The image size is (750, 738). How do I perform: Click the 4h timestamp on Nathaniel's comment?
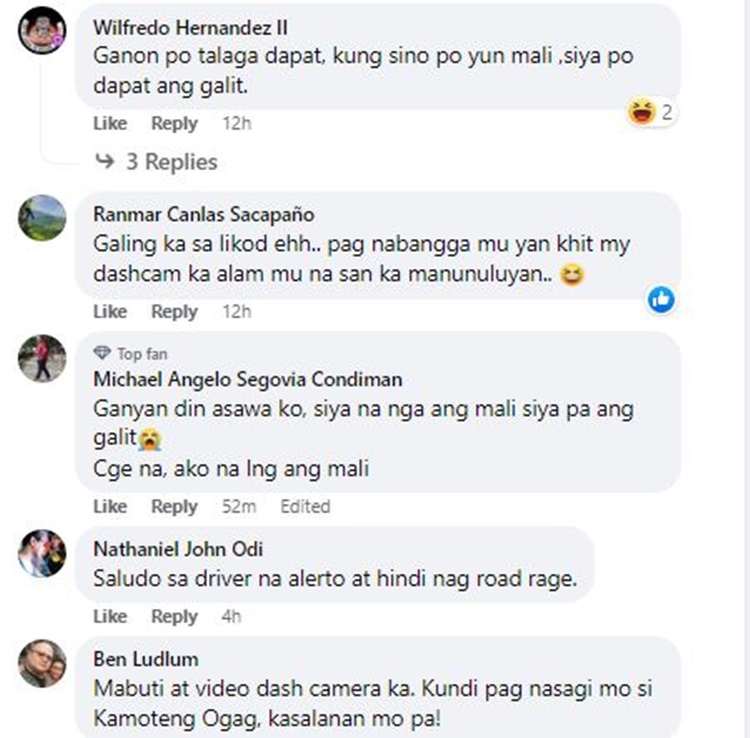click(x=231, y=617)
